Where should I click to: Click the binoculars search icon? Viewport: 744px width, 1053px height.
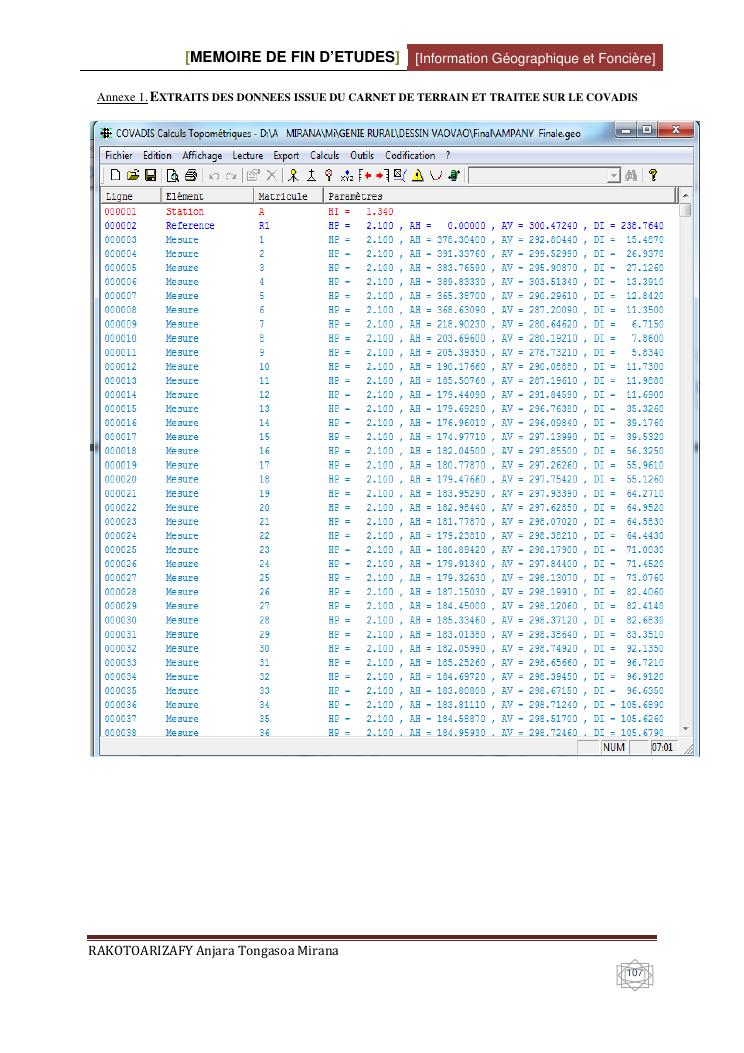(x=631, y=175)
